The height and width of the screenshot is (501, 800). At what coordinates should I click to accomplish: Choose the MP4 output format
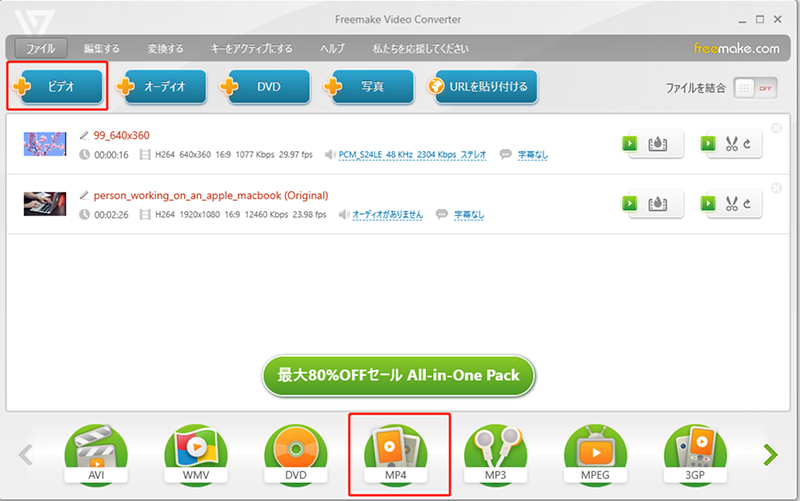click(x=396, y=455)
